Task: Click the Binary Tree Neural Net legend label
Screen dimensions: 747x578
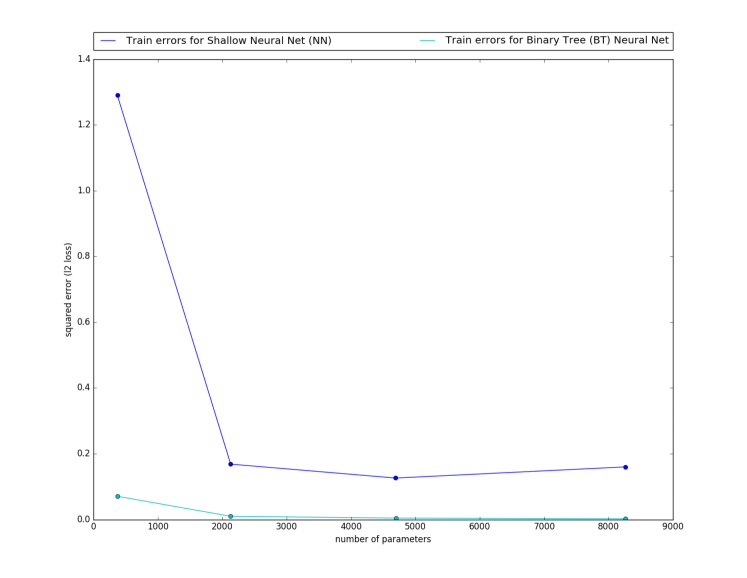Action: click(x=557, y=40)
